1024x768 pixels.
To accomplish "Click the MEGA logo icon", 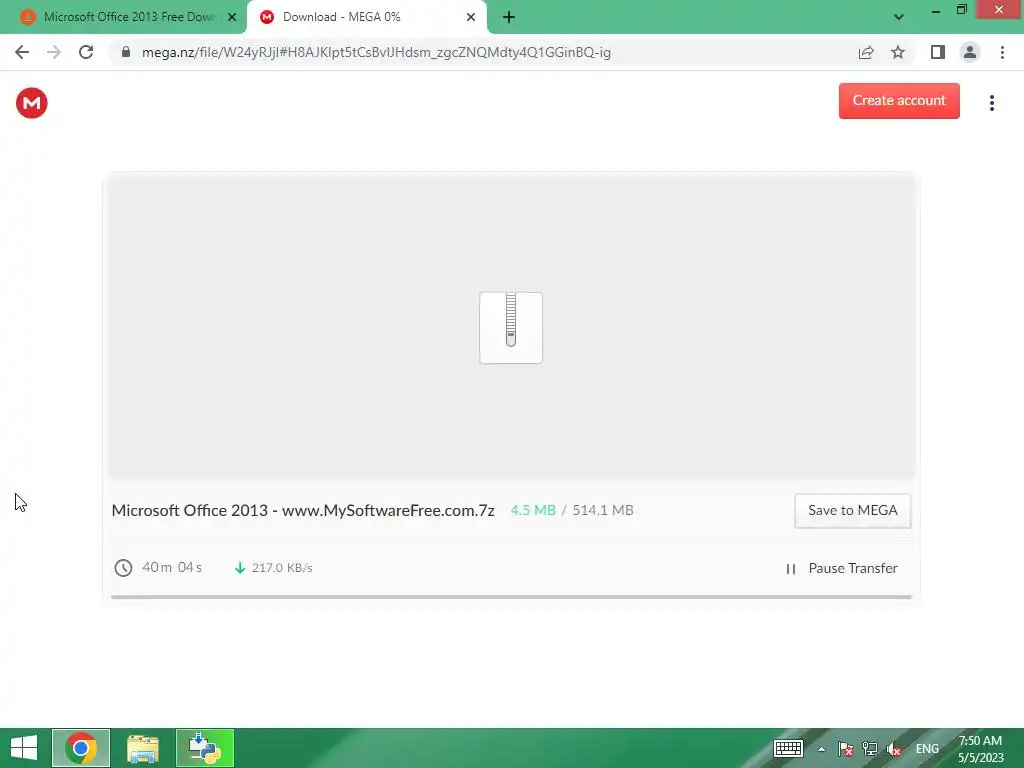I will click(31, 103).
